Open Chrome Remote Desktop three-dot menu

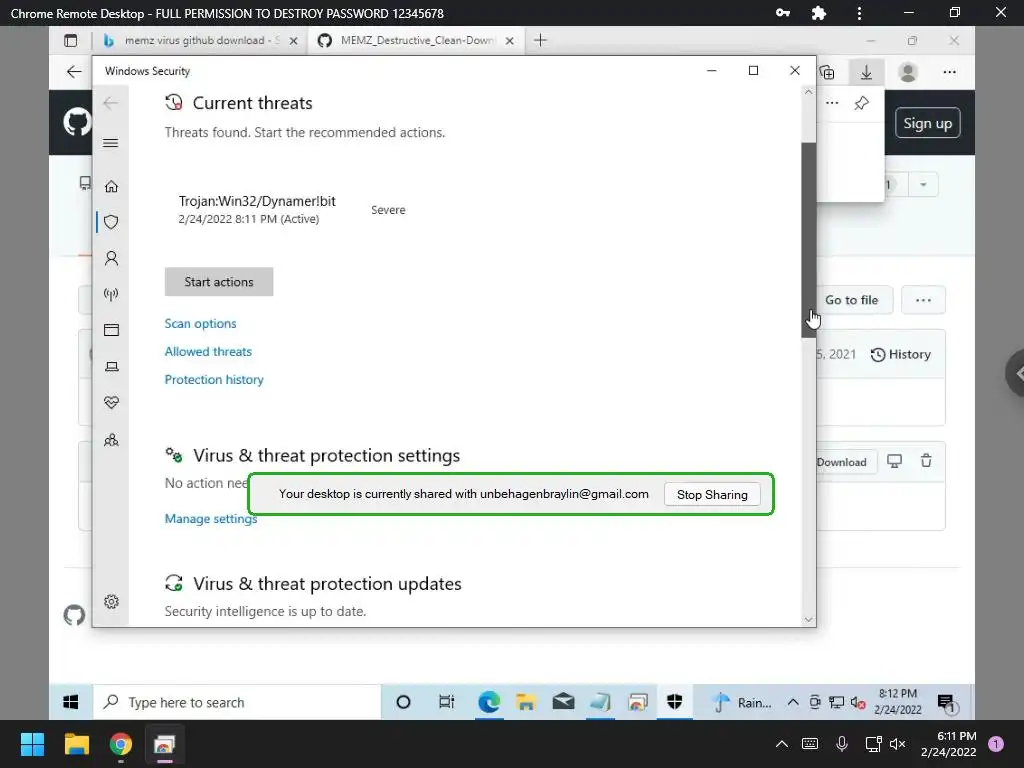click(x=859, y=13)
